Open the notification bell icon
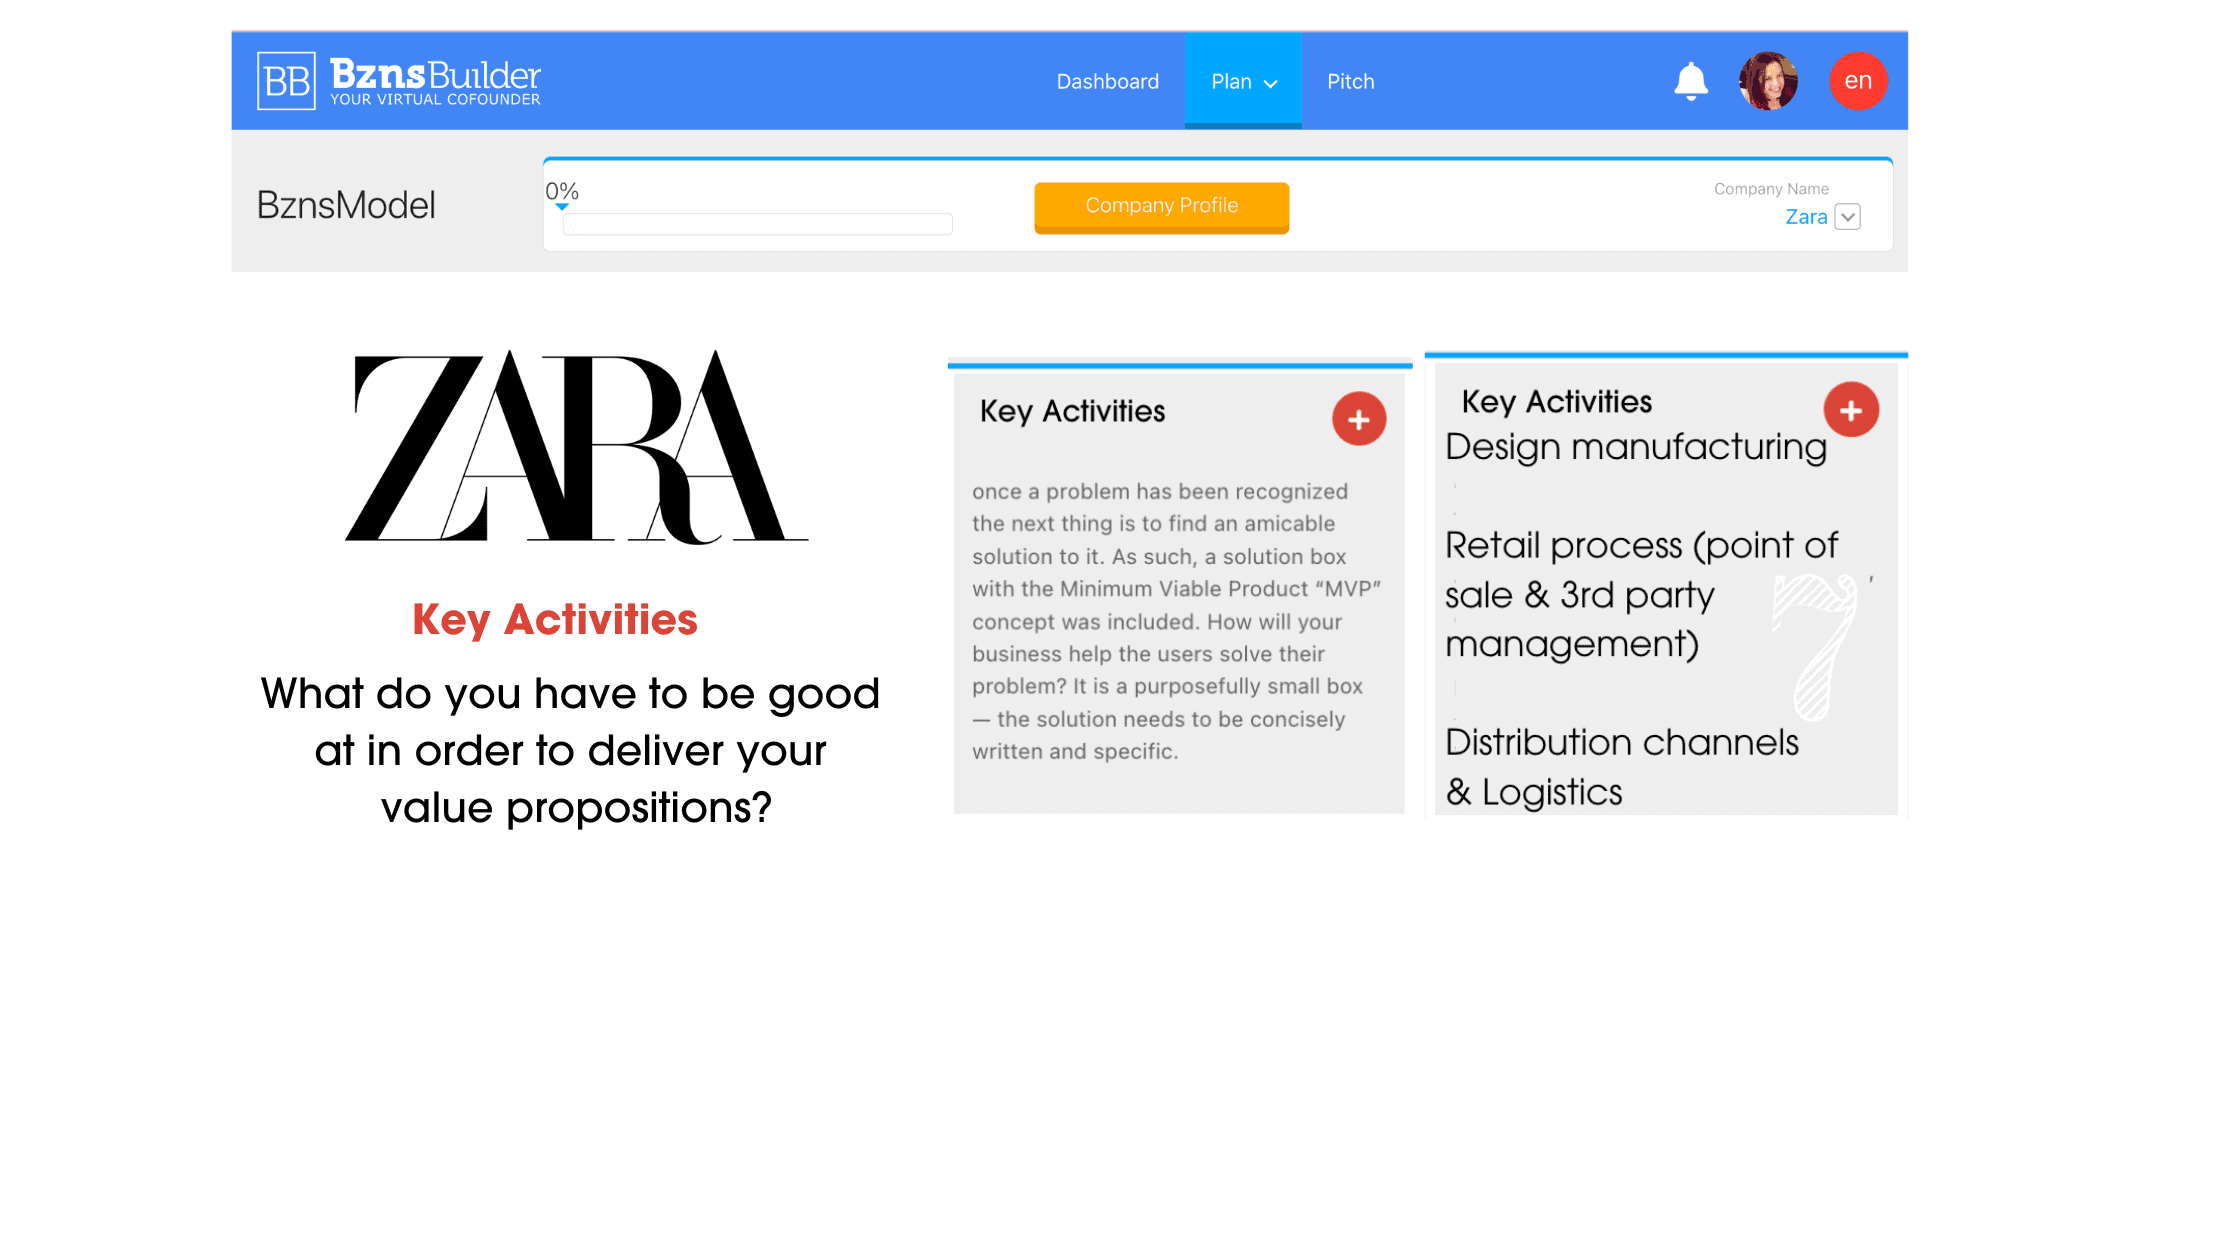The width and height of the screenshot is (2240, 1260). (x=1689, y=80)
